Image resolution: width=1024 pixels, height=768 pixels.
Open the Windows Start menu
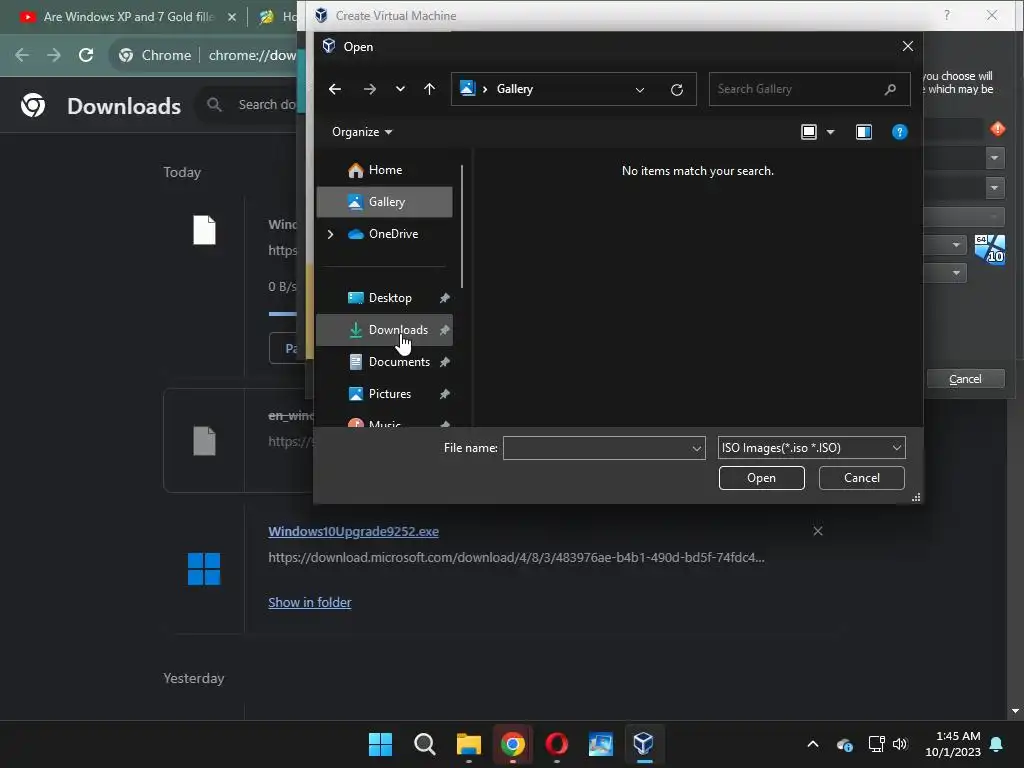pos(380,744)
